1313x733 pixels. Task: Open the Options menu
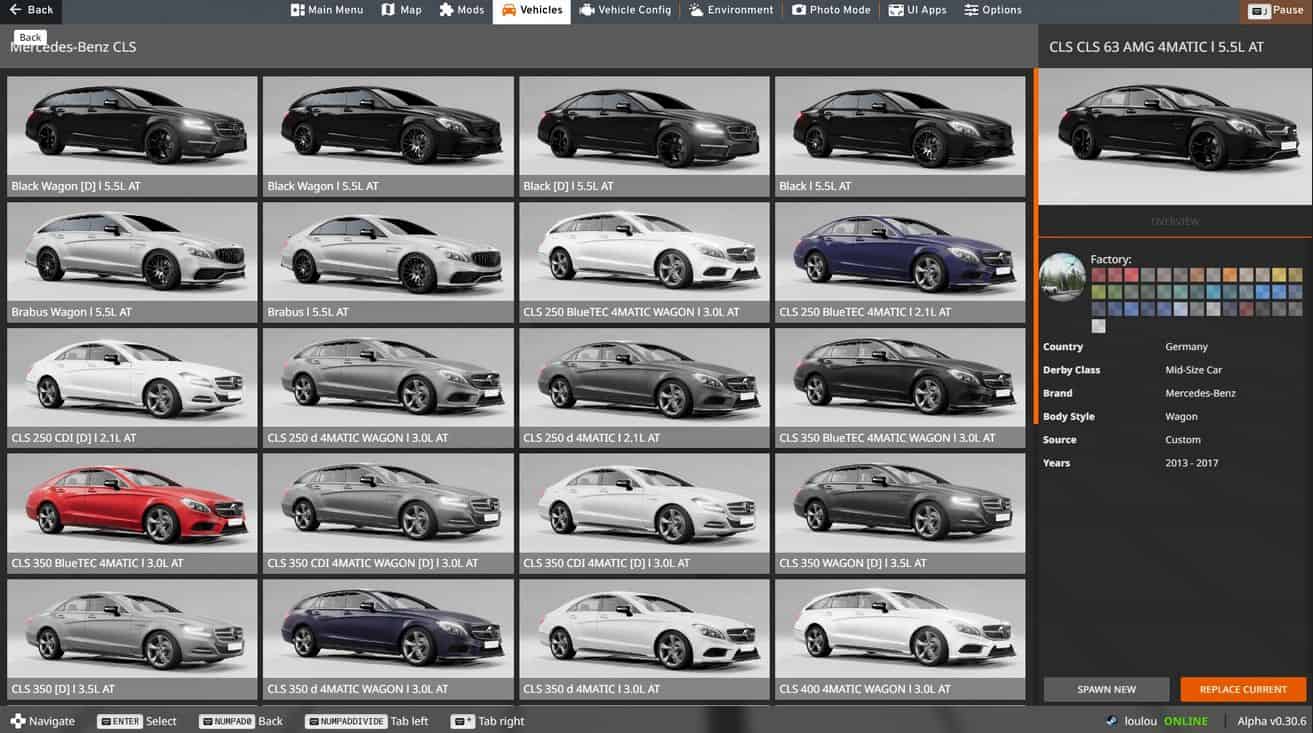pos(993,10)
